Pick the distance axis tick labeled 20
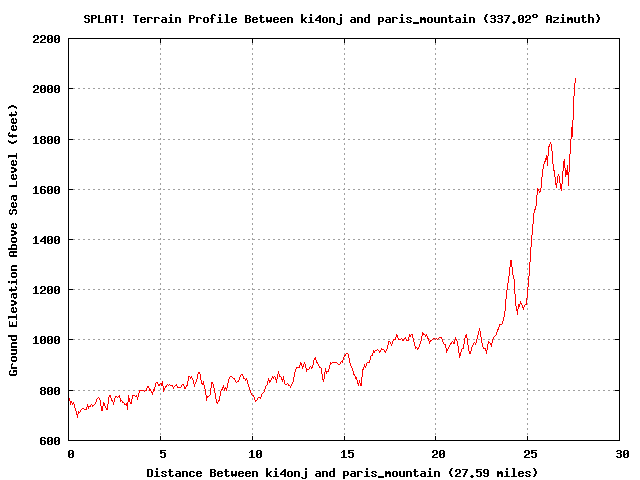This screenshot has width=640, height=480. pos(437,453)
